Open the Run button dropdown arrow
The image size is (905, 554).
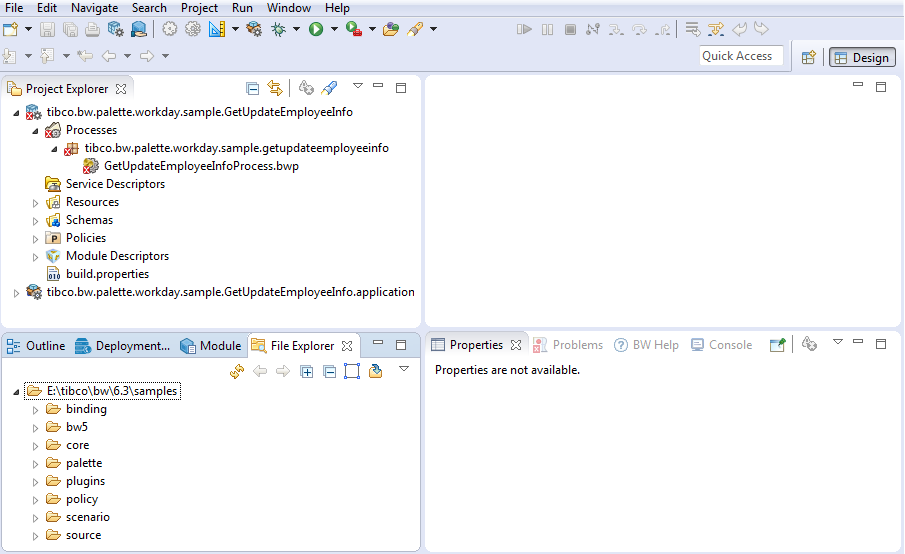334,29
